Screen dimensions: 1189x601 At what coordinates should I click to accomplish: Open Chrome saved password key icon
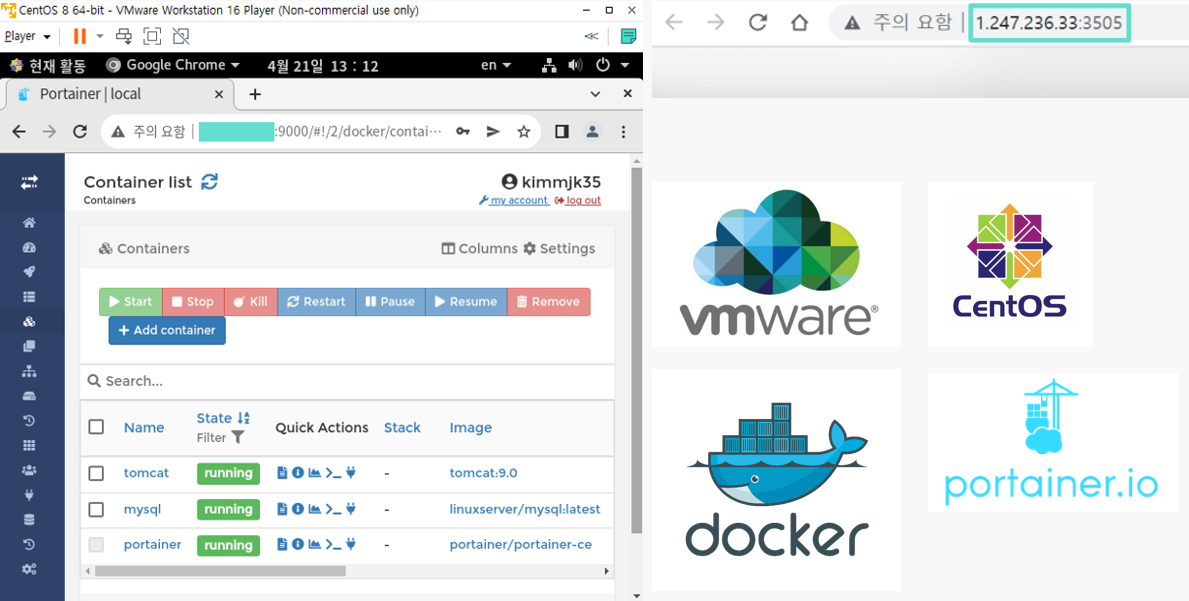coord(463,132)
